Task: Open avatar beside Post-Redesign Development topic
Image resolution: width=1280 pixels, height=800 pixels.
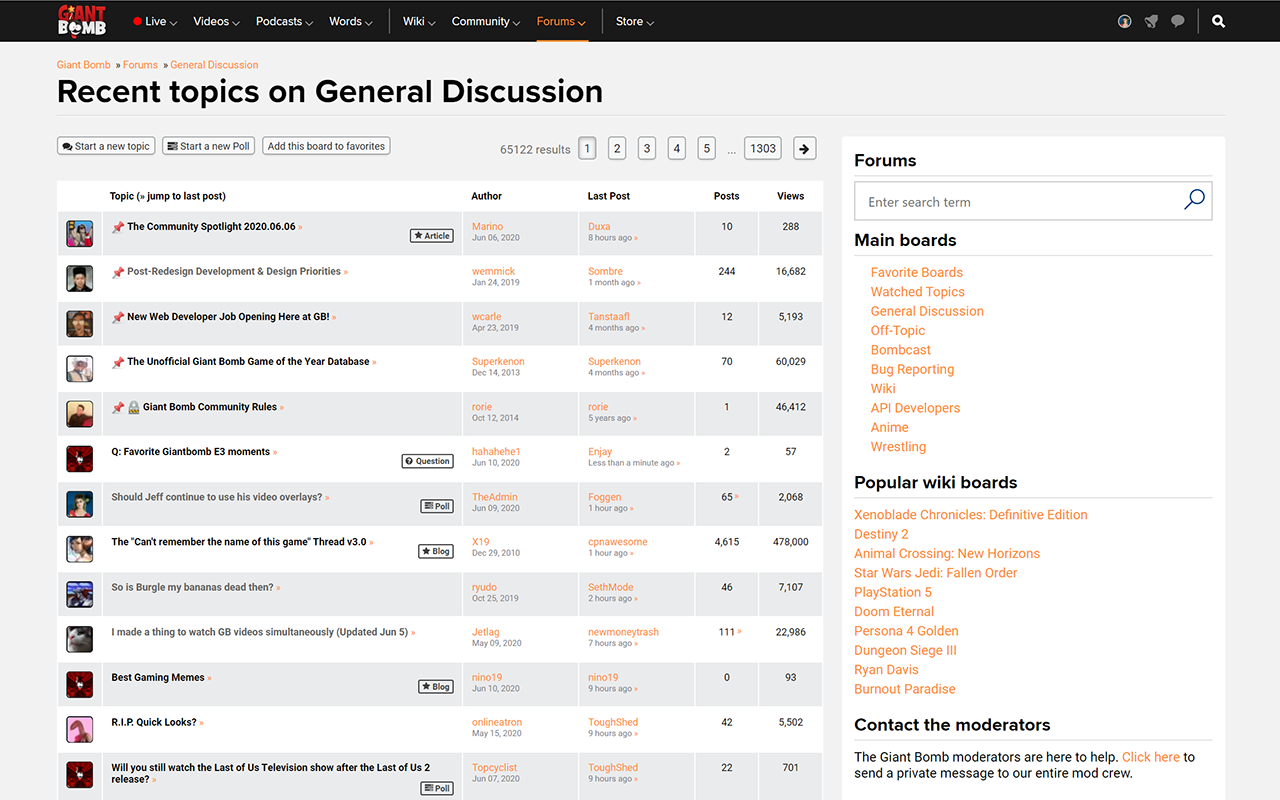Action: (80, 279)
